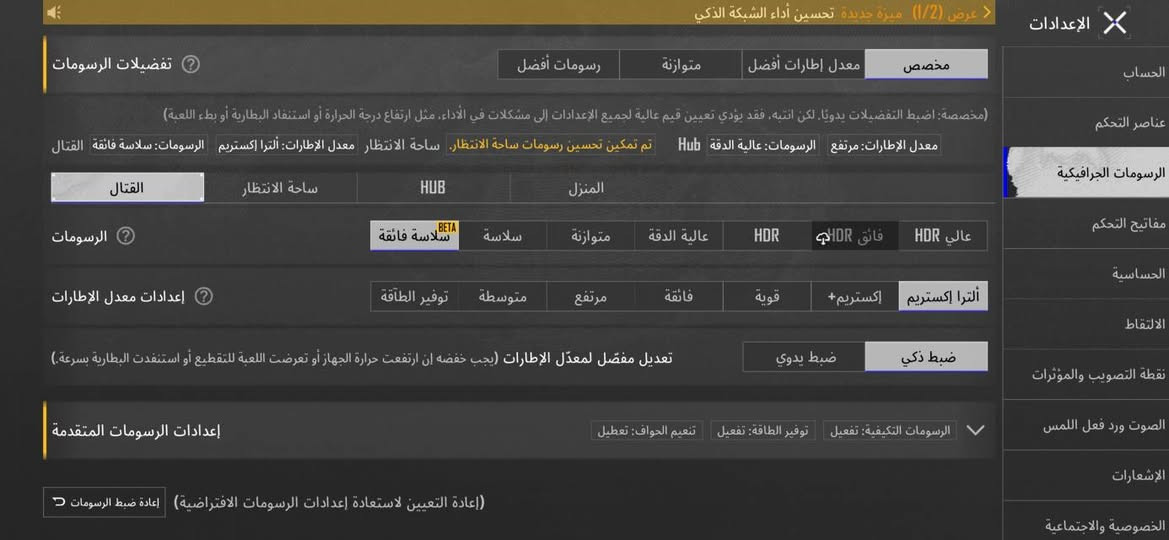Click the yellow lobby graphics enabled notice
Viewport: 1169px width, 540px height.
551,145
